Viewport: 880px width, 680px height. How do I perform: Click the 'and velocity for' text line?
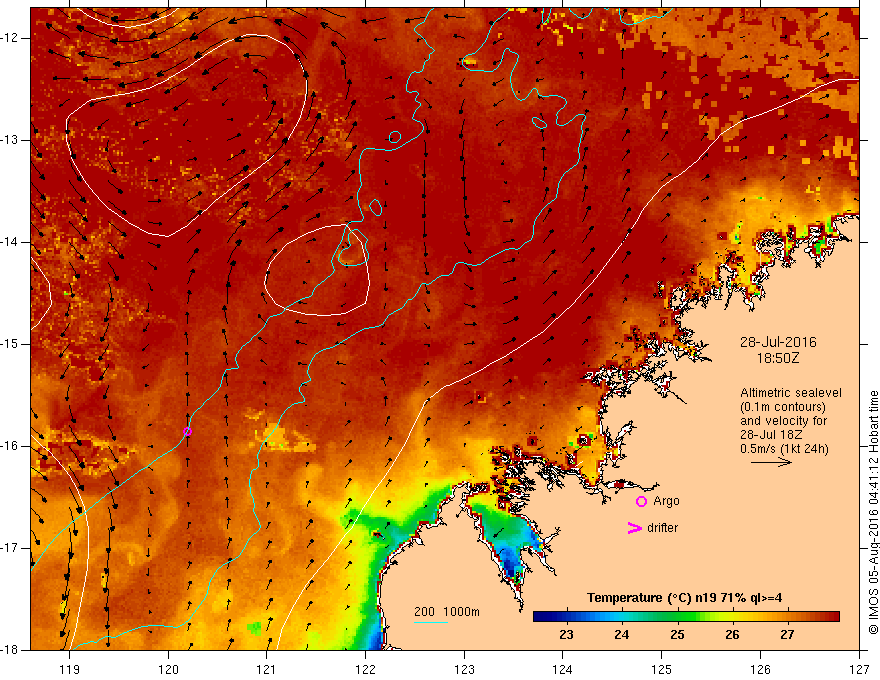point(783,421)
